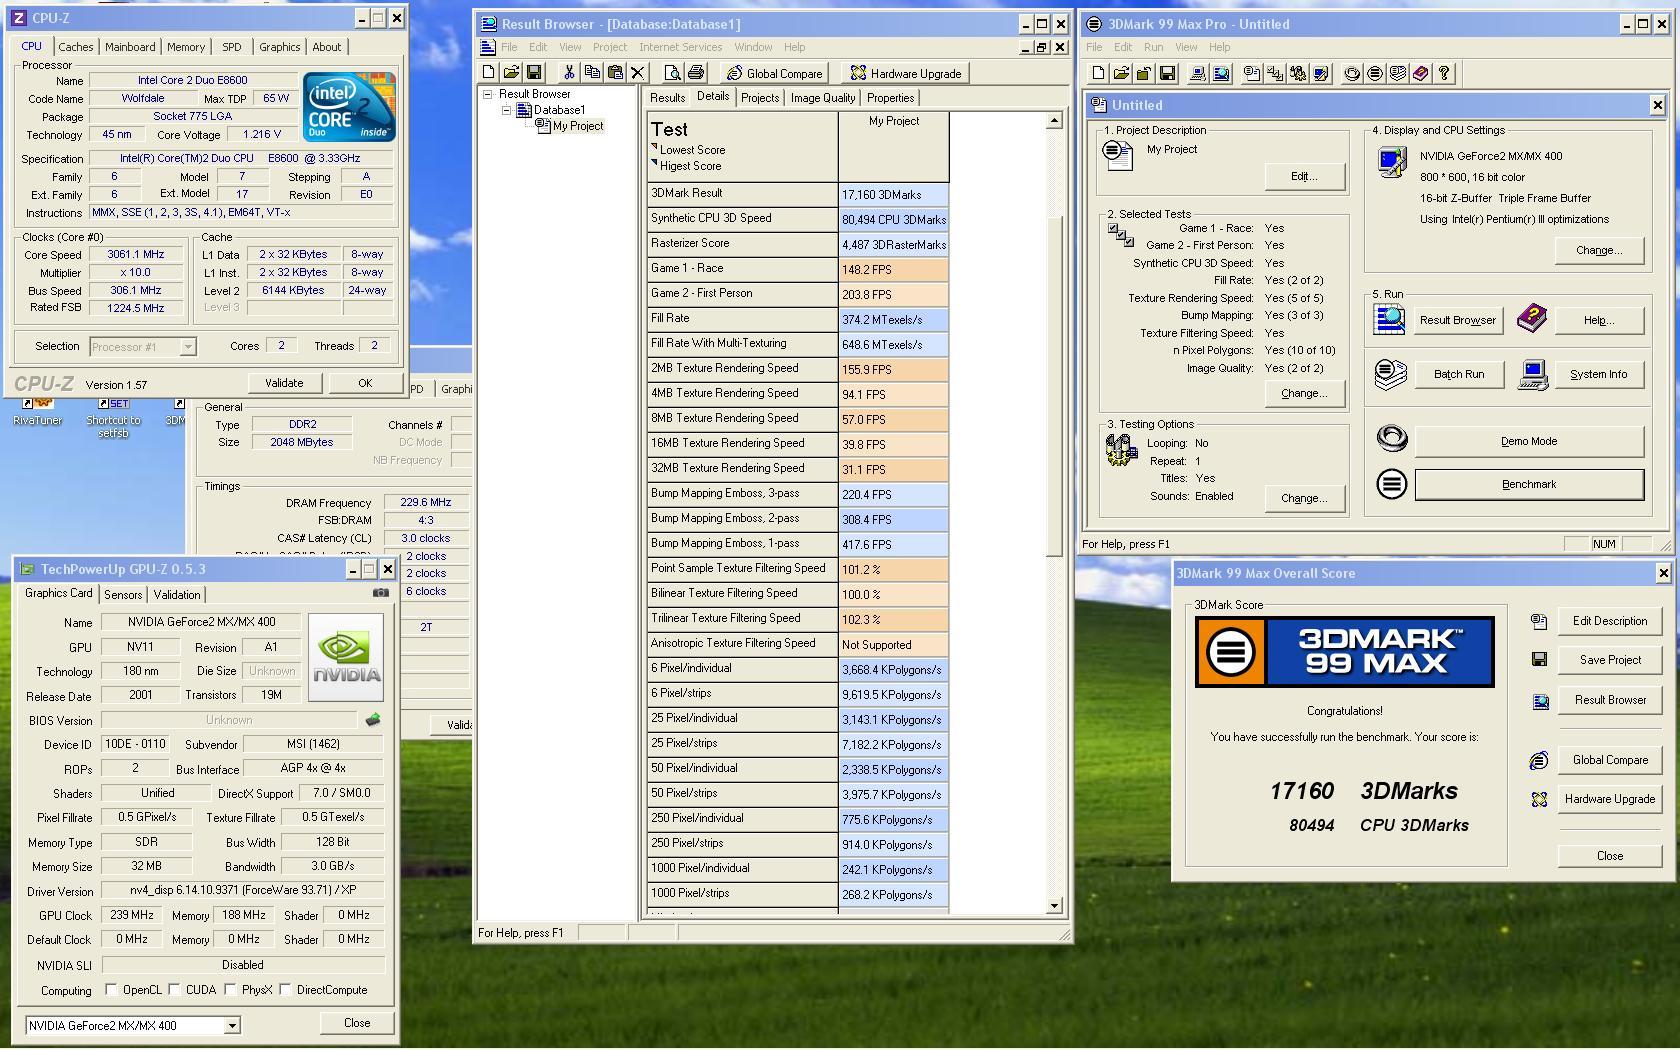Image resolution: width=1680 pixels, height=1050 pixels.
Task: Click Open project icon in 3DMark 99 toolbar
Action: (x=1121, y=73)
